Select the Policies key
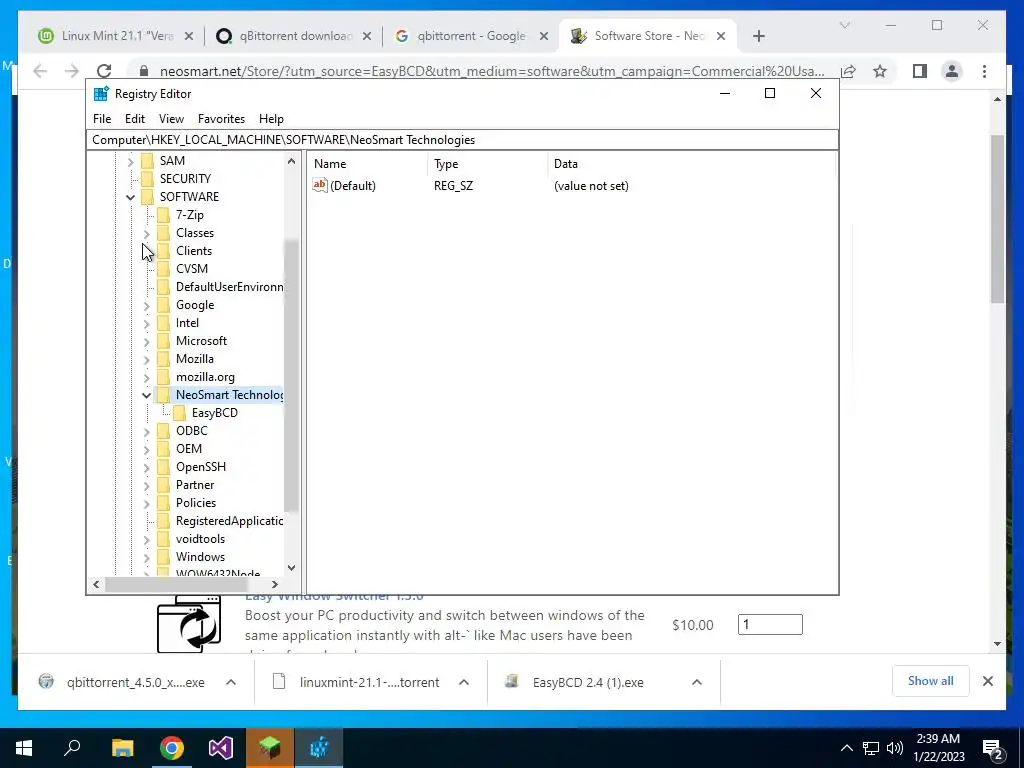 [x=196, y=503]
